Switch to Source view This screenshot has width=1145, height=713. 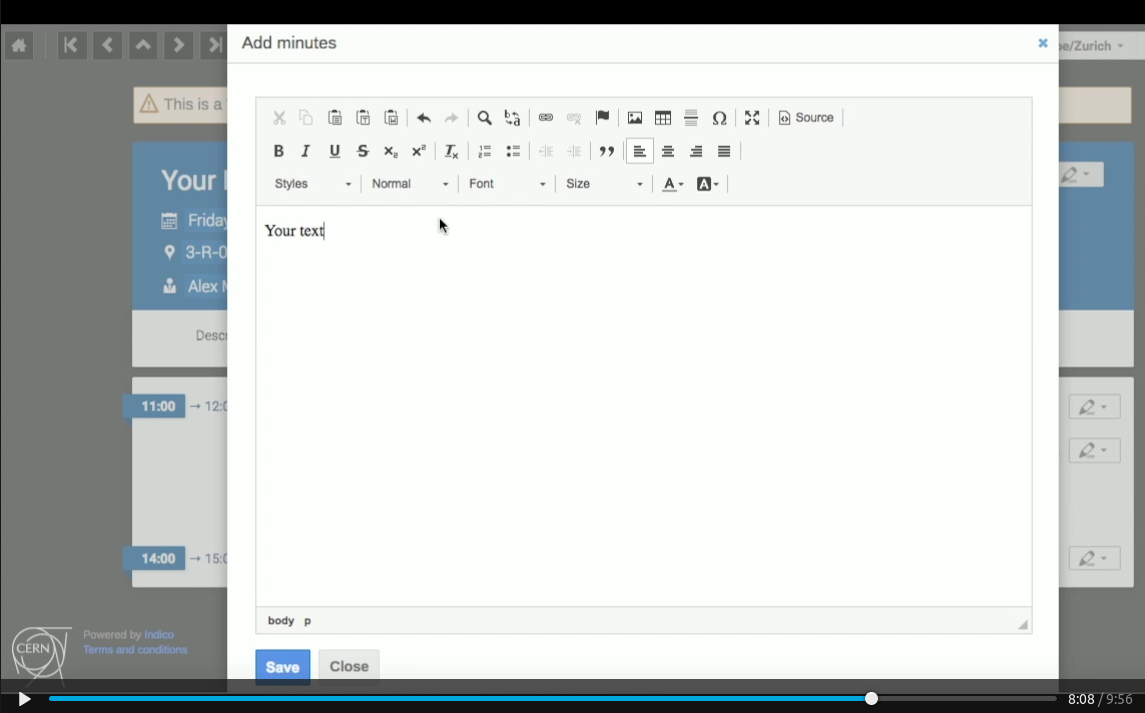(x=806, y=118)
